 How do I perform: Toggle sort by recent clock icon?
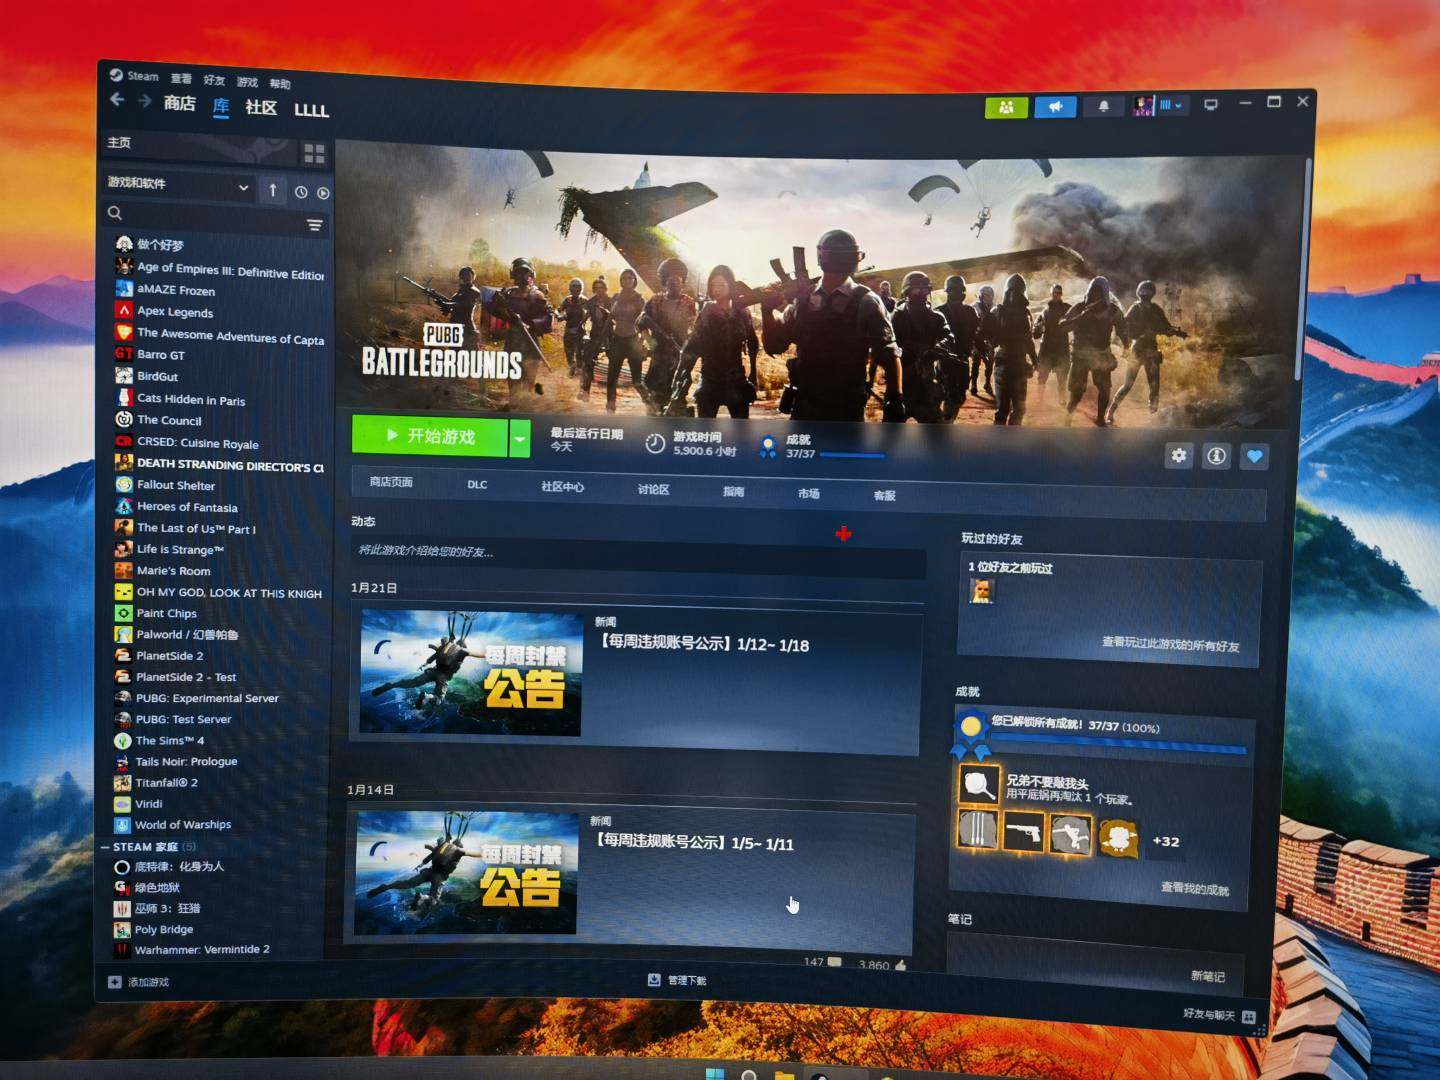tap(301, 192)
